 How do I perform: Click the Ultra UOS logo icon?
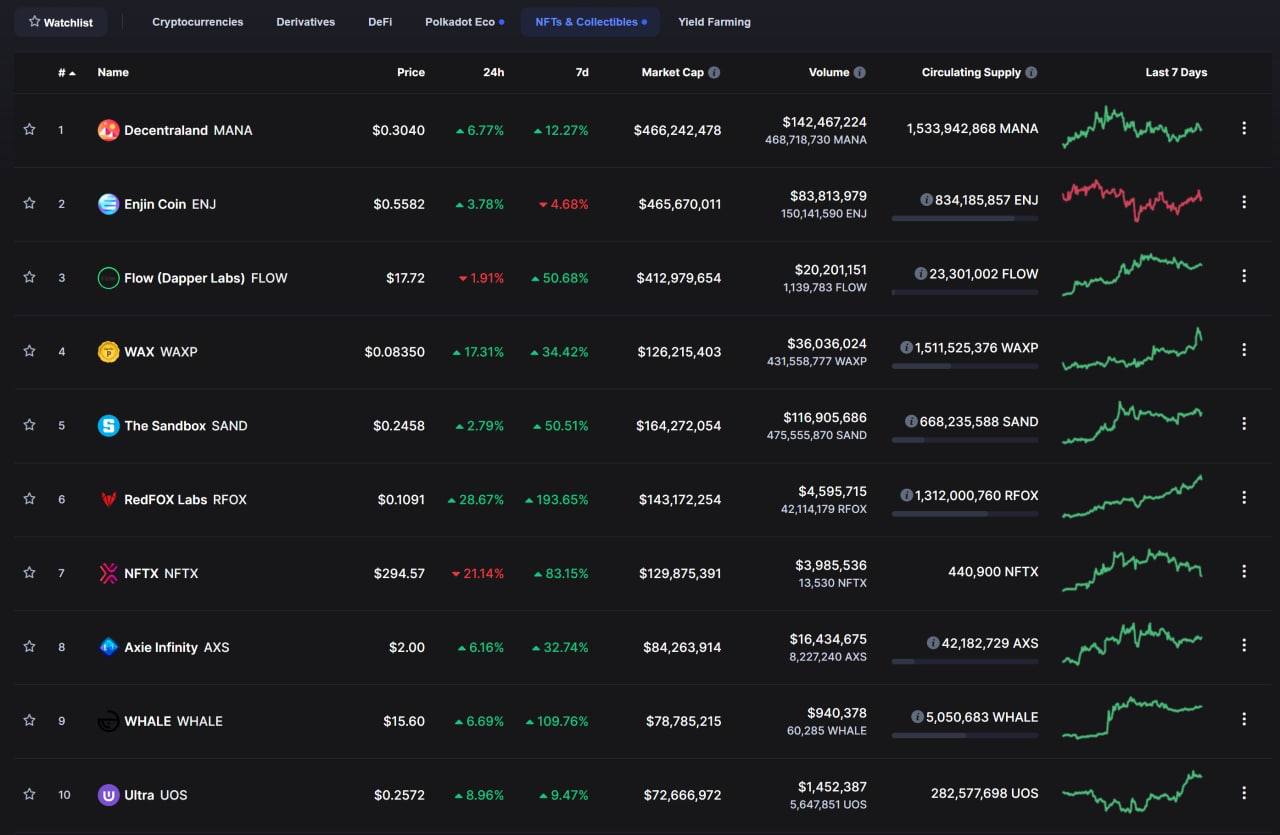[x=108, y=795]
